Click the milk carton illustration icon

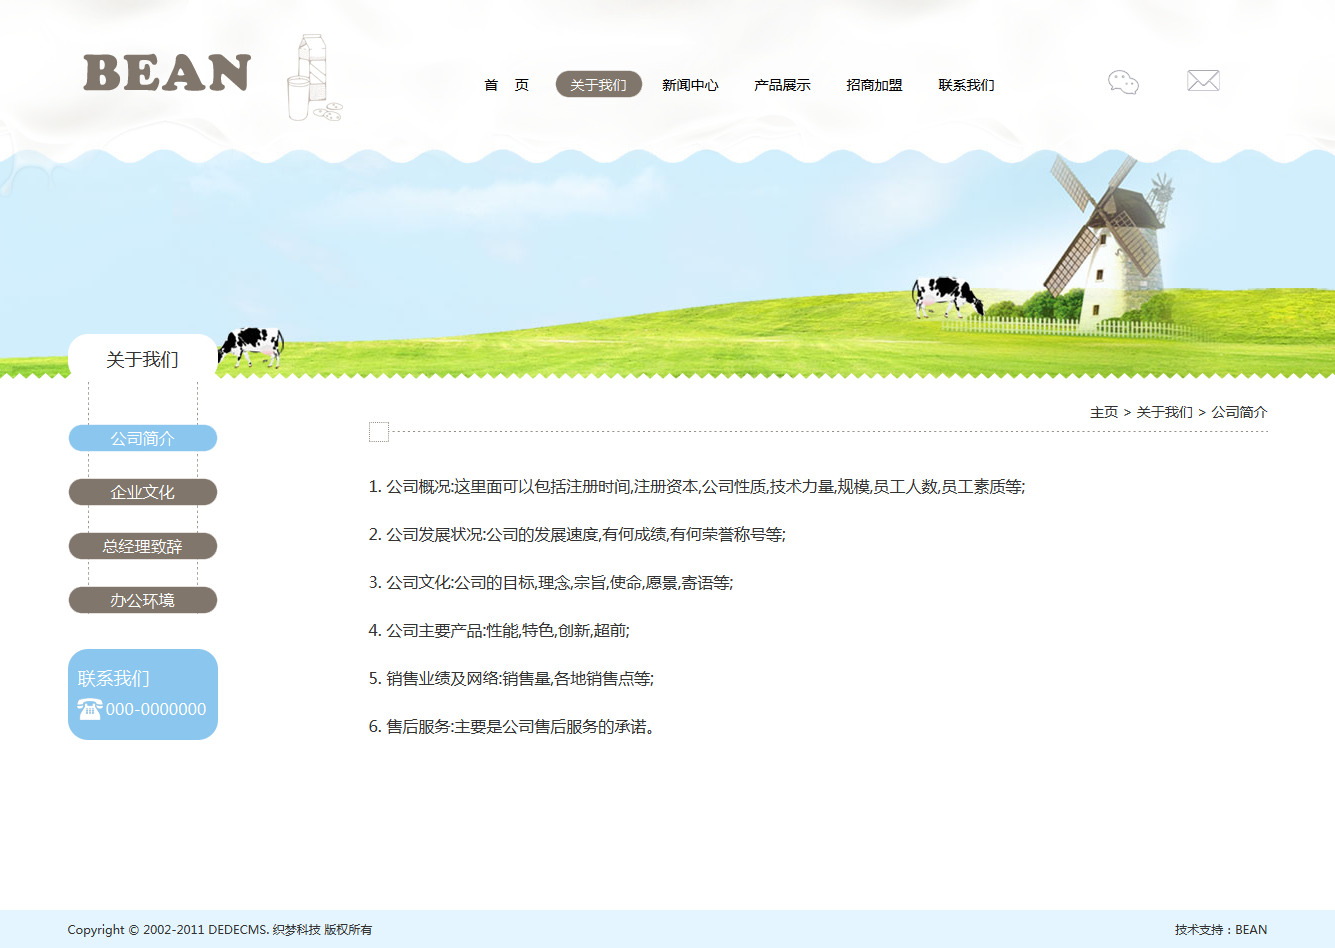click(313, 78)
